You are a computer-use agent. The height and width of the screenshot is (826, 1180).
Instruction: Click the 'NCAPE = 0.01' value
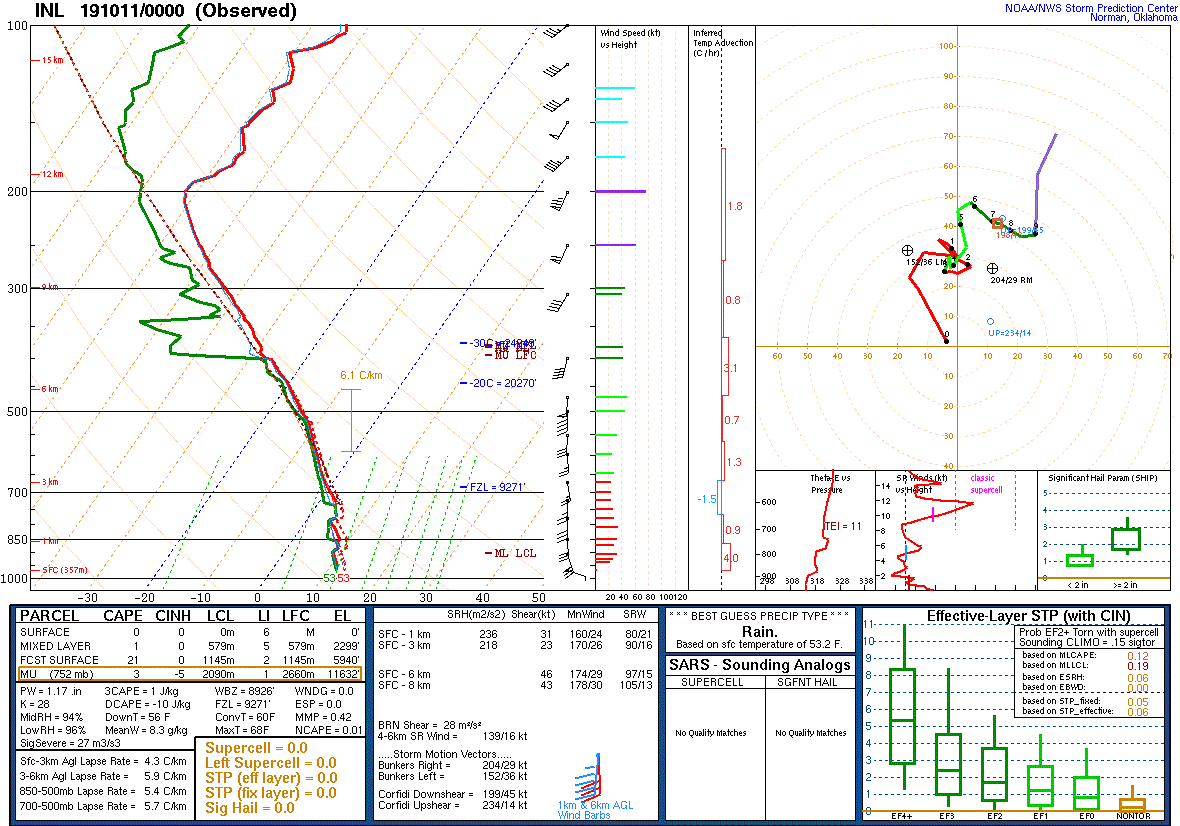(x=328, y=730)
